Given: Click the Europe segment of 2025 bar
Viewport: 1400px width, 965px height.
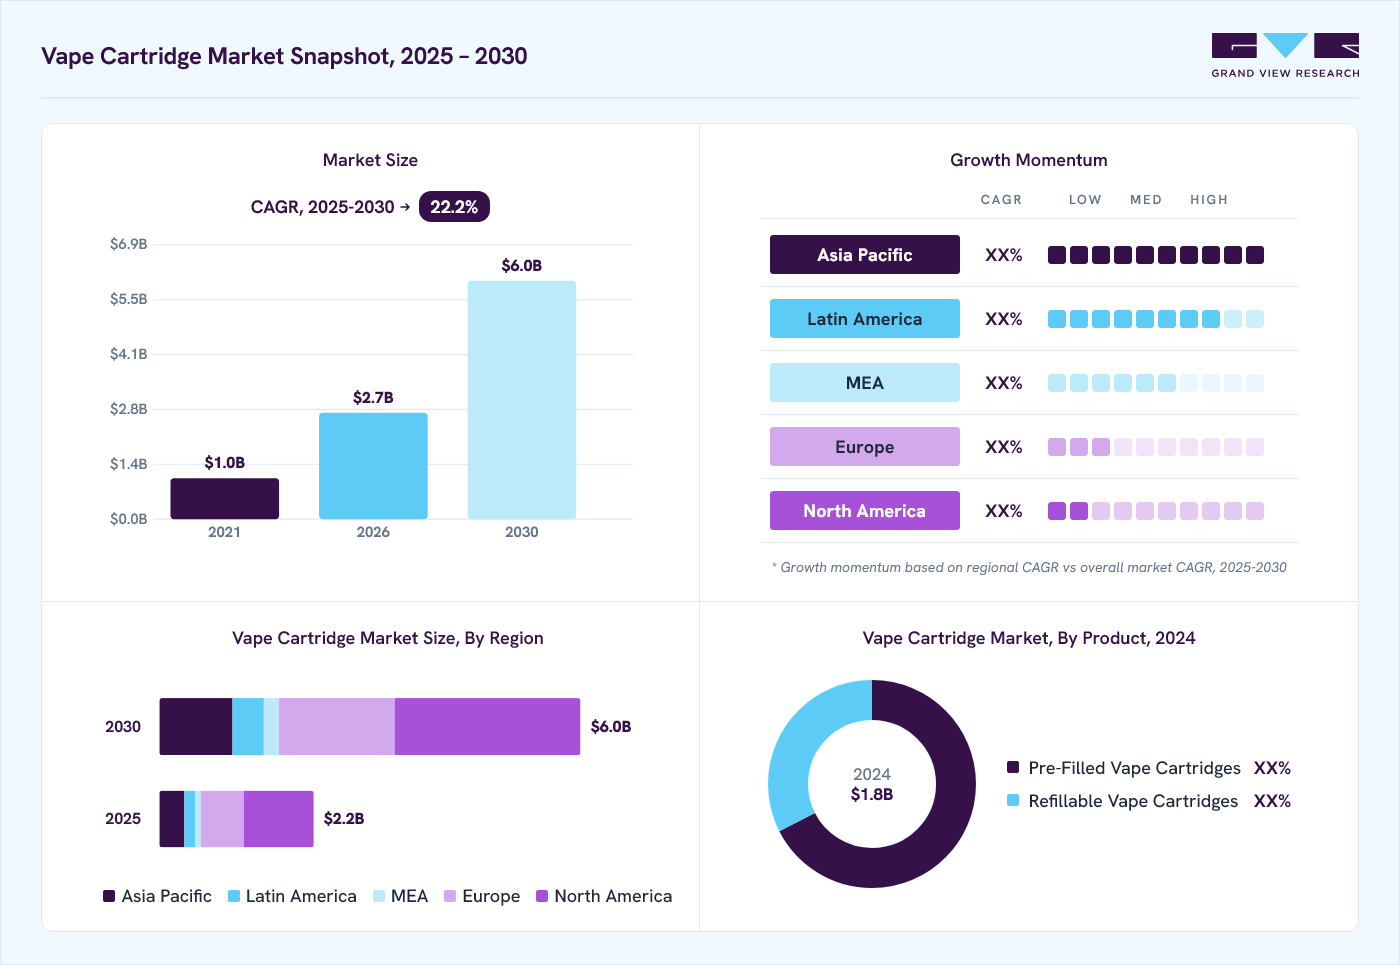Looking at the screenshot, I should 222,819.
